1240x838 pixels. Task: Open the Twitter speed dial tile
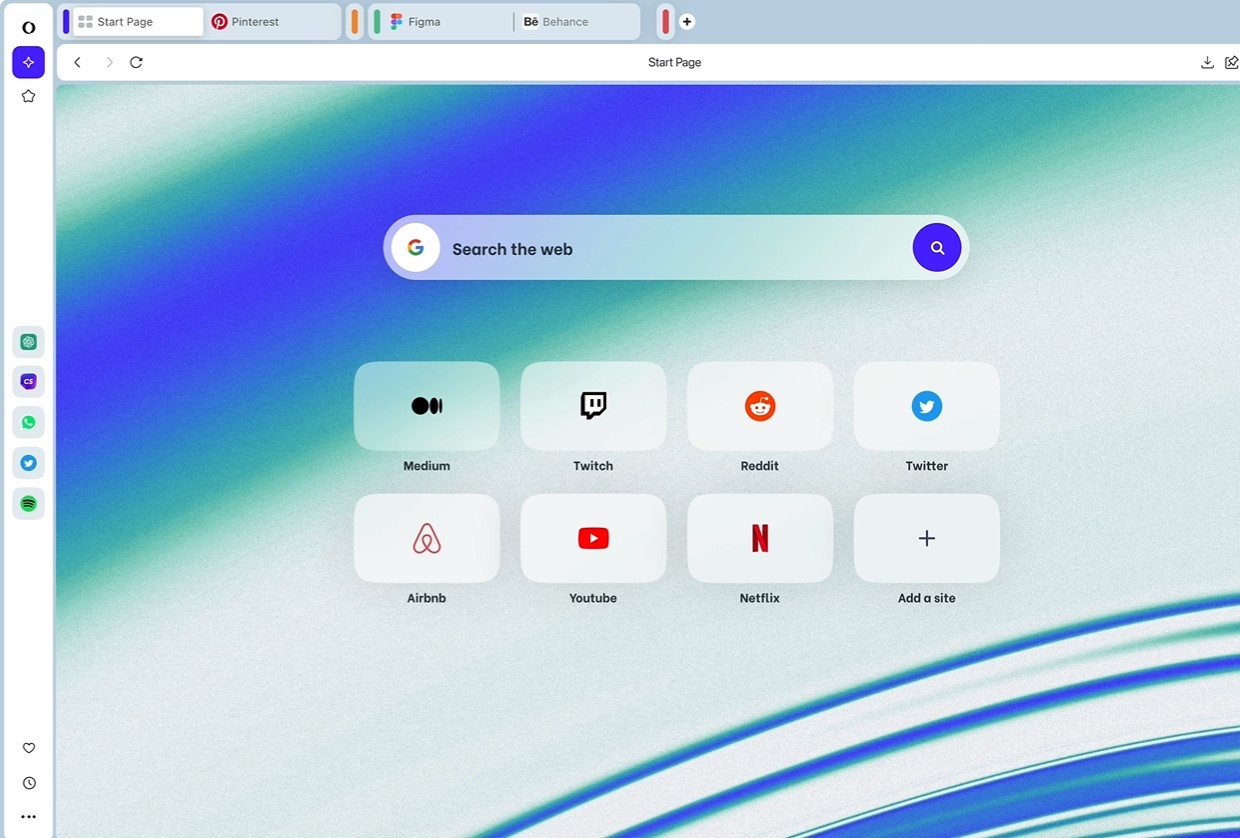927,406
